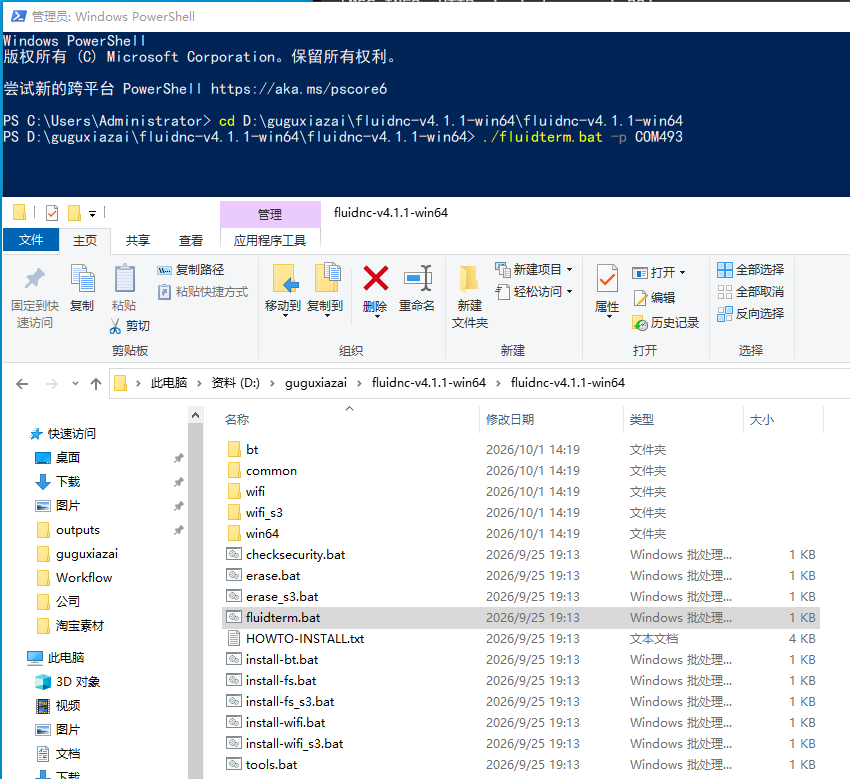Expand the New item dropdown
This screenshot has height=779, width=850.
[x=570, y=269]
